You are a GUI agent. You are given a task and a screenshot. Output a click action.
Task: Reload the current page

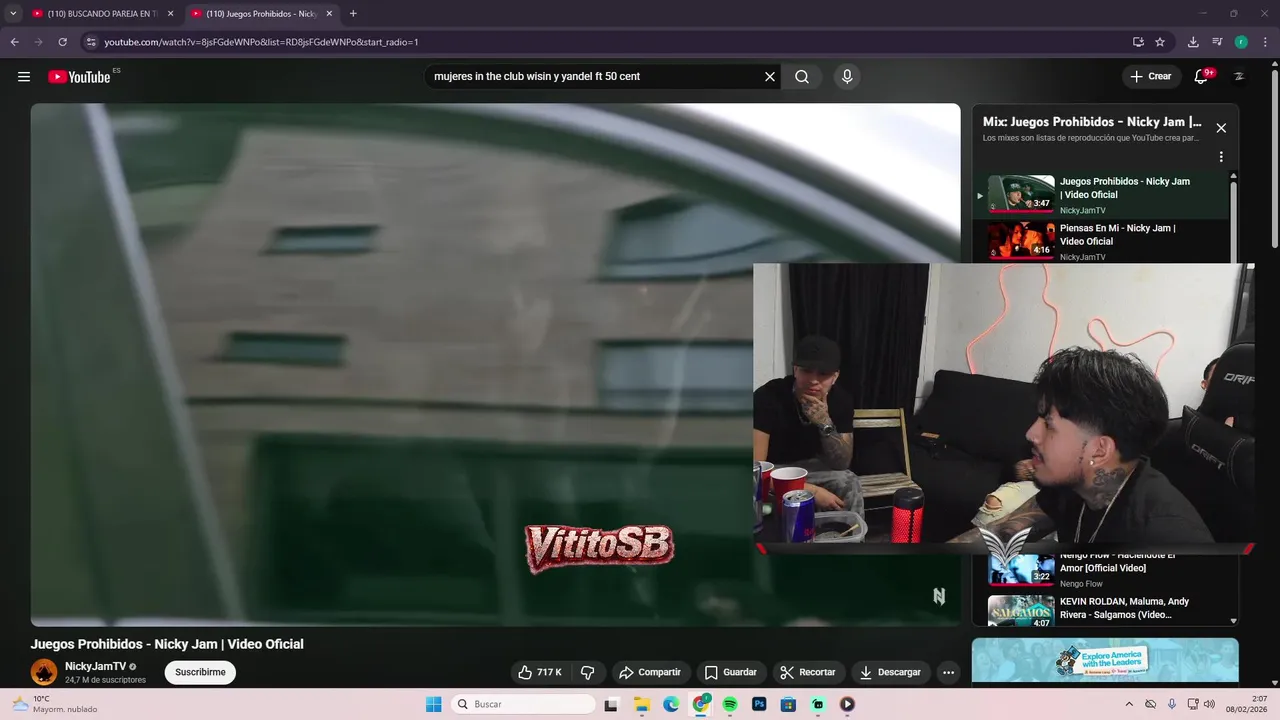(62, 42)
